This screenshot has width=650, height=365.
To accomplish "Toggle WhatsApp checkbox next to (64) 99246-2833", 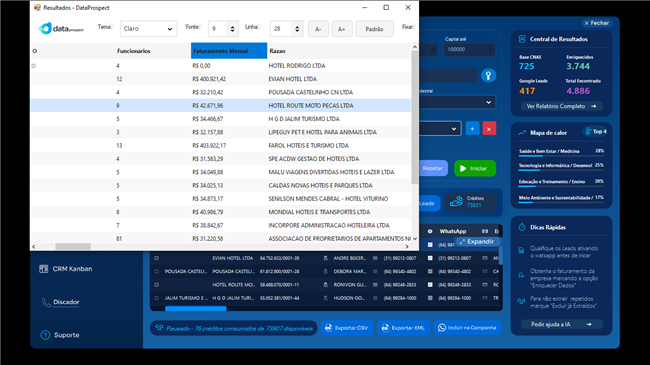I will (430, 285).
